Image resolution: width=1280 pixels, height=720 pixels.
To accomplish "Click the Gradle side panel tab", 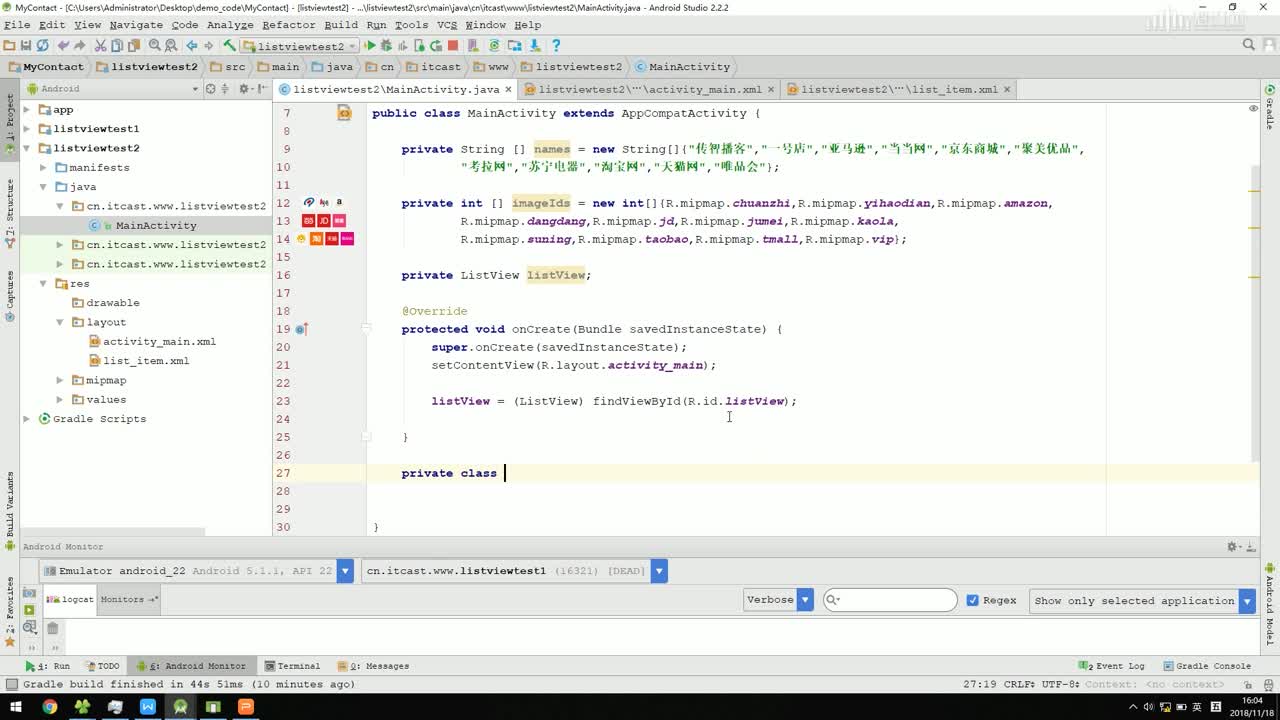I will pos(1270,108).
